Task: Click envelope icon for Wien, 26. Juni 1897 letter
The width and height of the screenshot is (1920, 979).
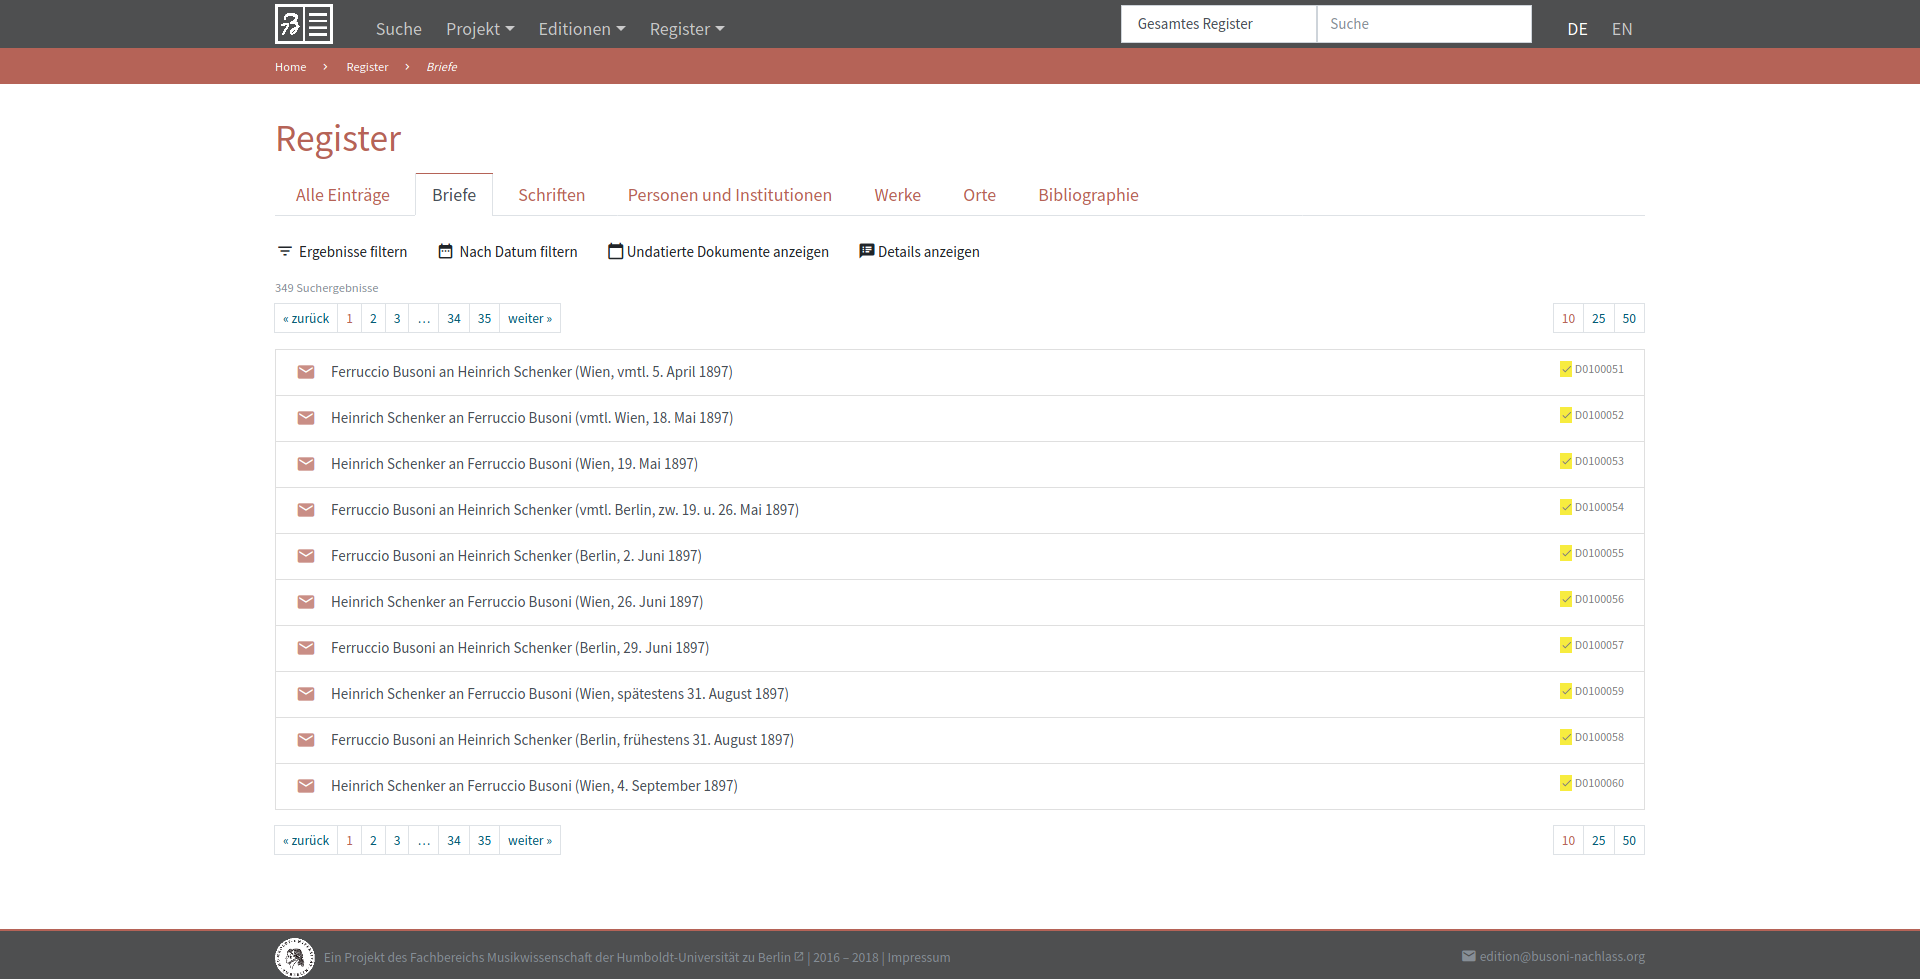Action: [x=306, y=602]
